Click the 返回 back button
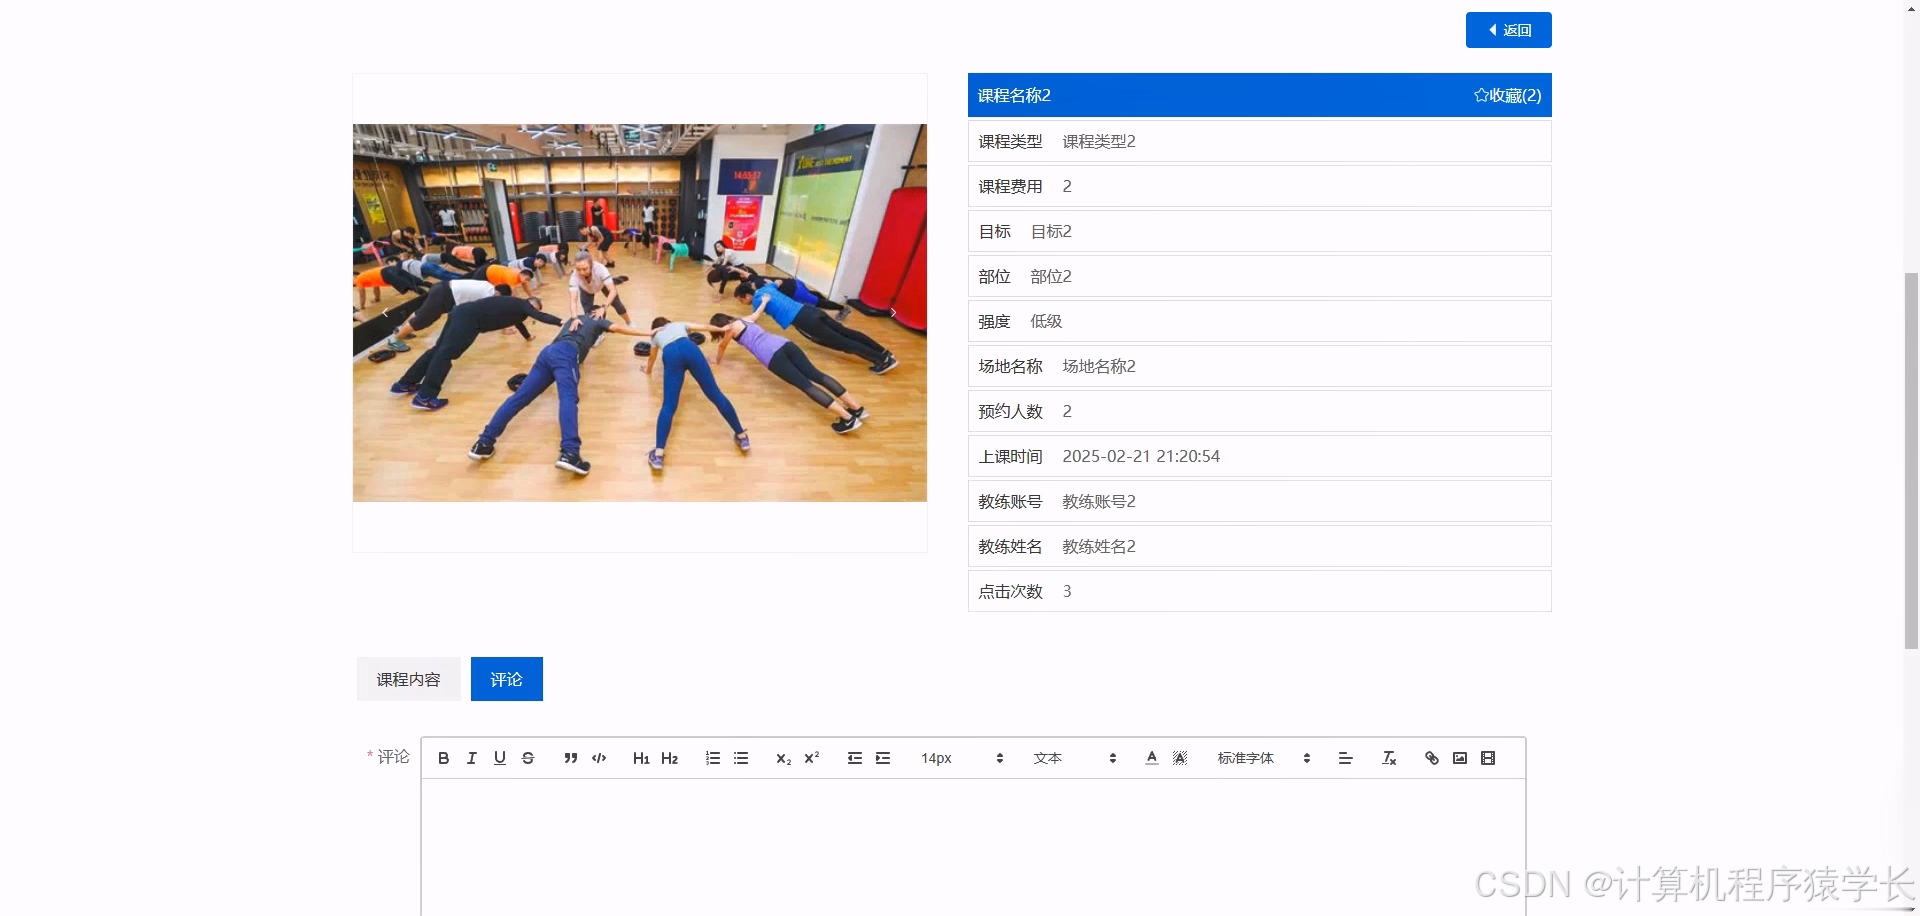 click(x=1508, y=30)
